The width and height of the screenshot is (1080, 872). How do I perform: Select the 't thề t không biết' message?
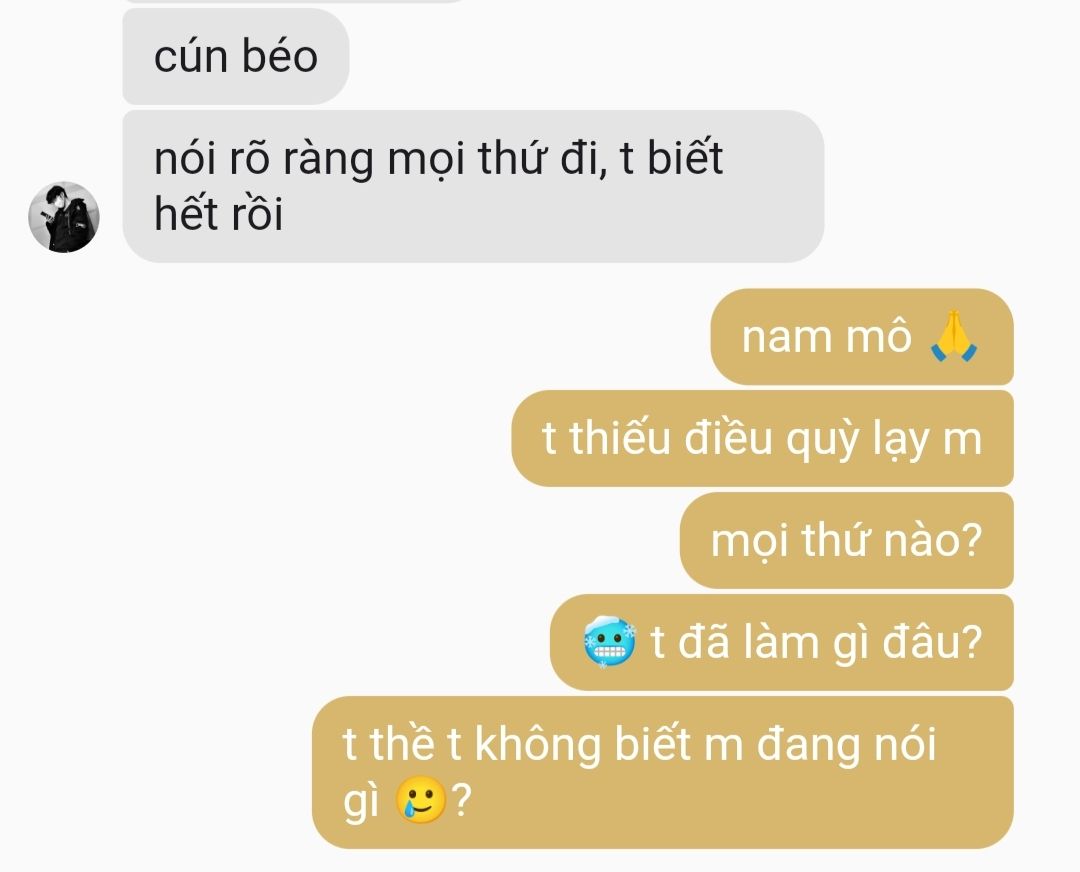[x=663, y=772]
